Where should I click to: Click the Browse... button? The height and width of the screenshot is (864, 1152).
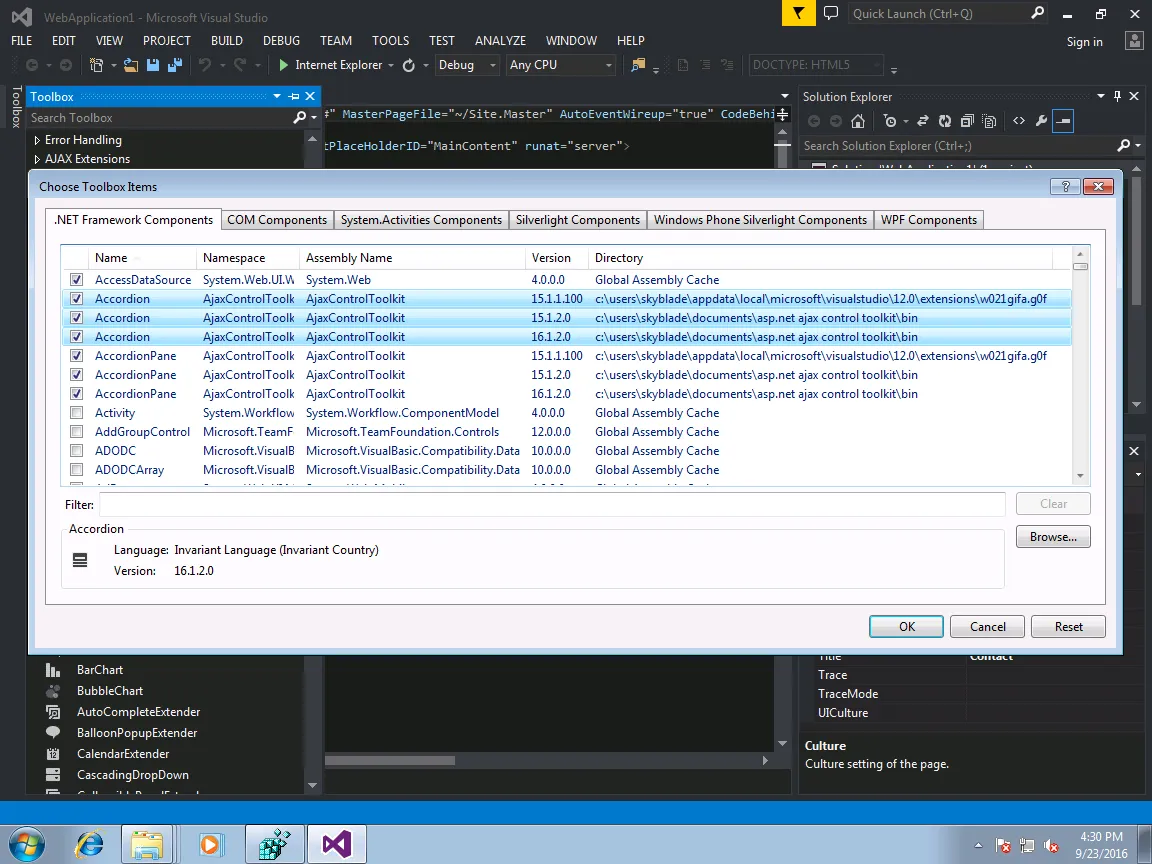point(1052,537)
